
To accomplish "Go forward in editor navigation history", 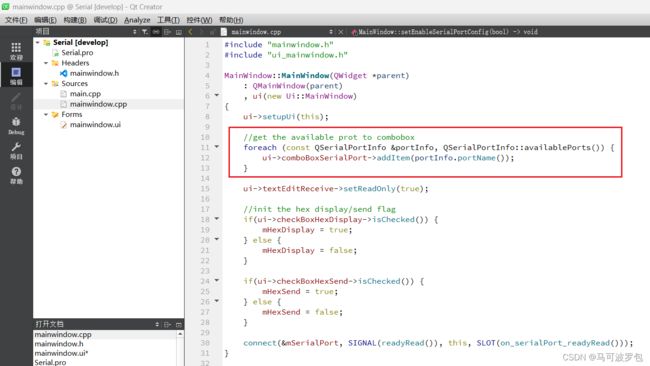I will coord(201,32).
